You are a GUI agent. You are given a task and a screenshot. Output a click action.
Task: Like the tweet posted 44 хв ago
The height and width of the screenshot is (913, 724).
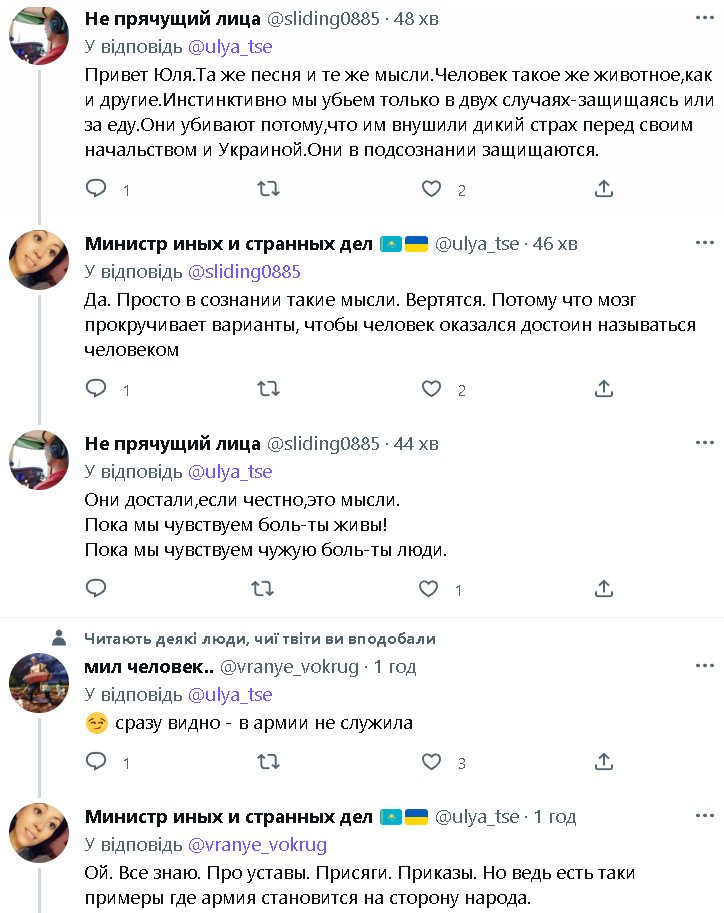tap(431, 588)
